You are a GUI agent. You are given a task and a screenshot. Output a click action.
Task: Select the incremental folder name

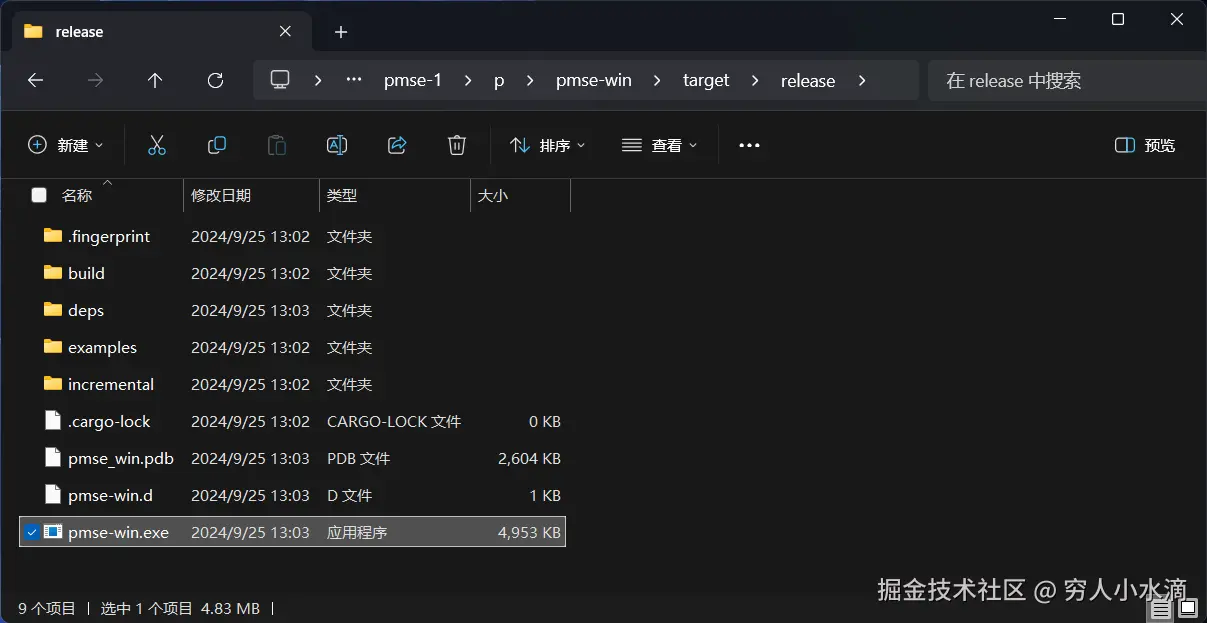111,384
